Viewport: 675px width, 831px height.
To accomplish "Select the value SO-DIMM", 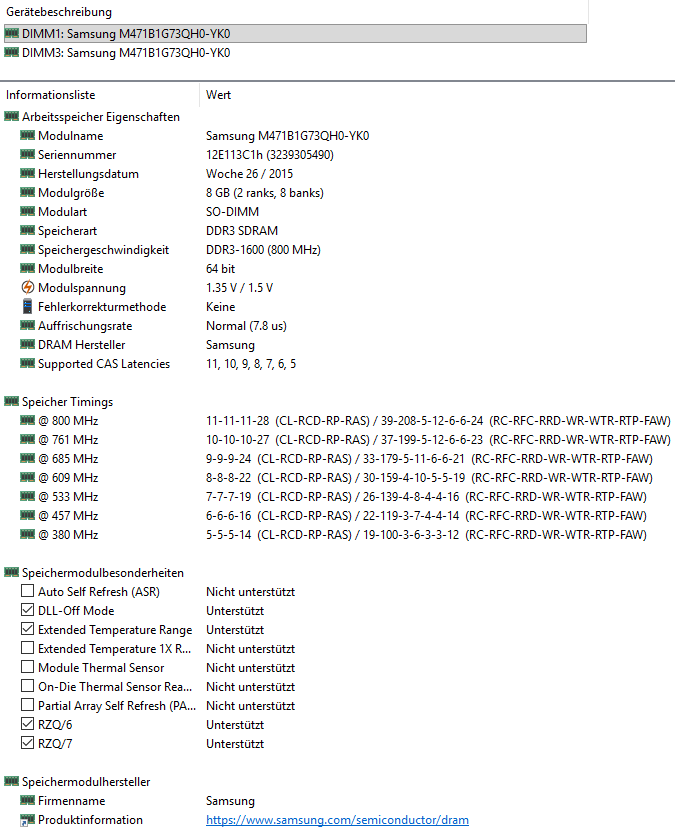I will click(x=232, y=211).
